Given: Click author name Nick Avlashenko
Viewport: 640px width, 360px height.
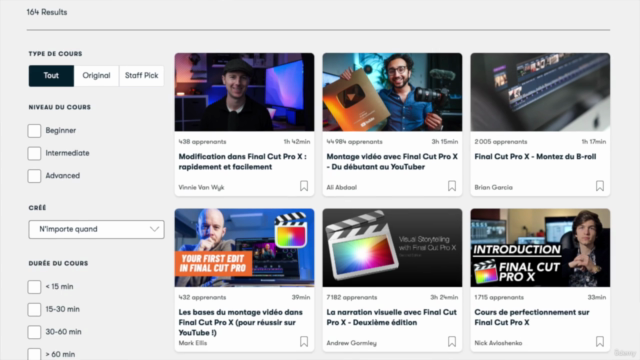Looking at the screenshot, I should [x=498, y=343].
